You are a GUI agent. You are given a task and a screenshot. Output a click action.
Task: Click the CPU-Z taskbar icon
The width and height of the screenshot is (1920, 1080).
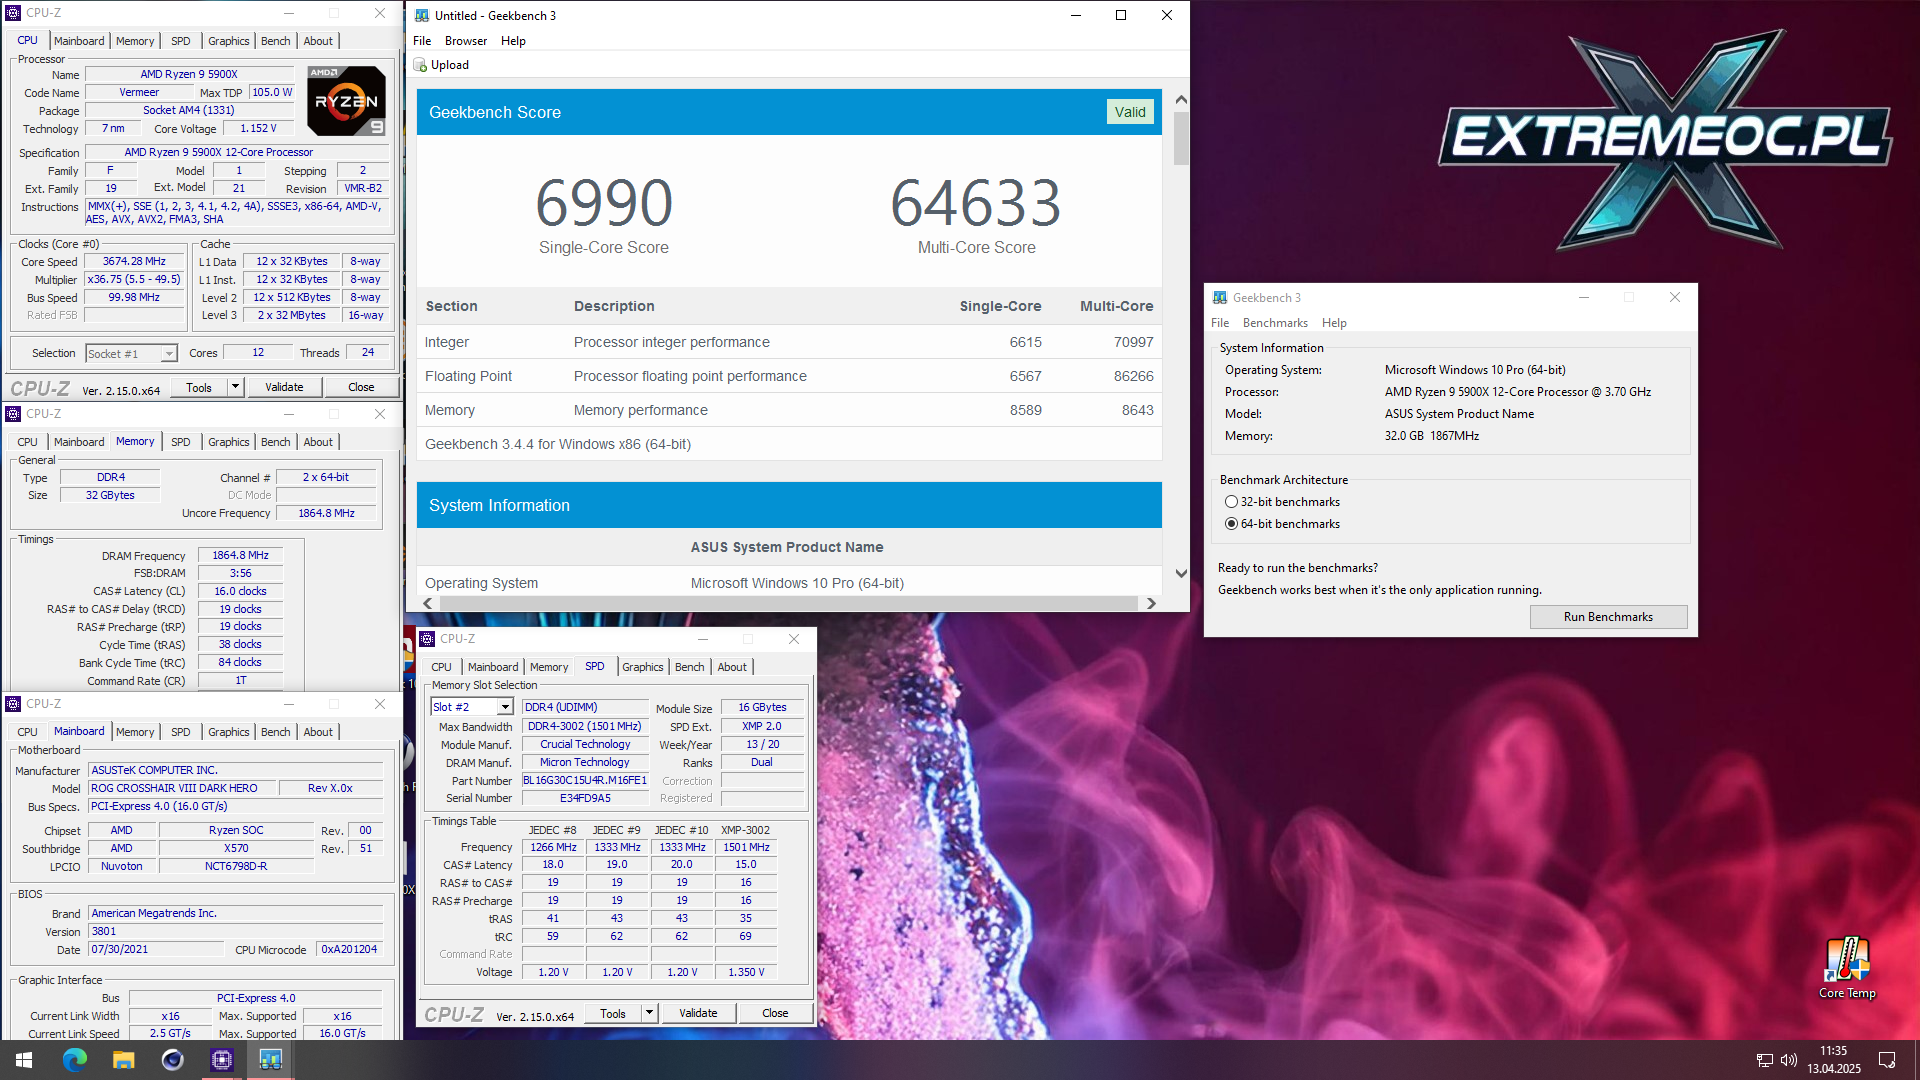[x=221, y=1059]
